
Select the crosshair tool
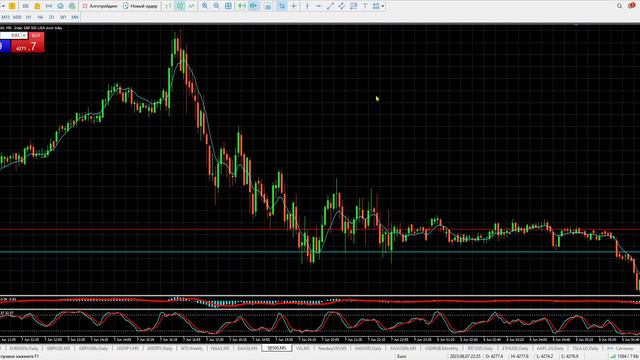point(293,6)
